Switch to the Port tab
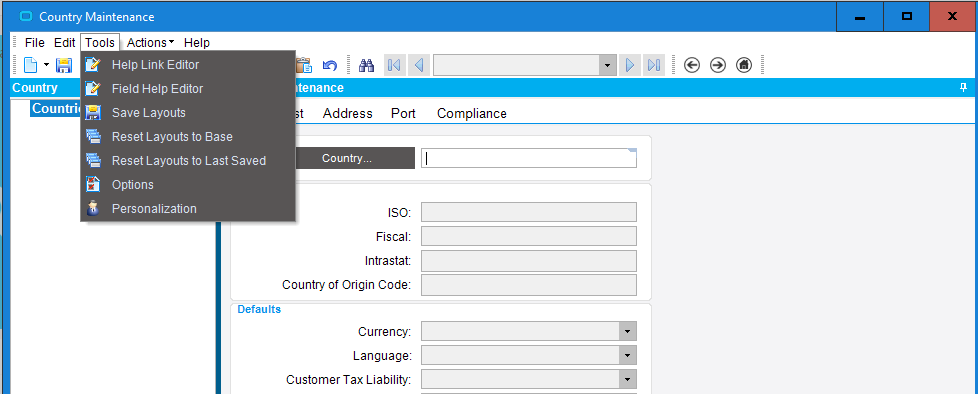Image resolution: width=978 pixels, height=394 pixels. 404,113
